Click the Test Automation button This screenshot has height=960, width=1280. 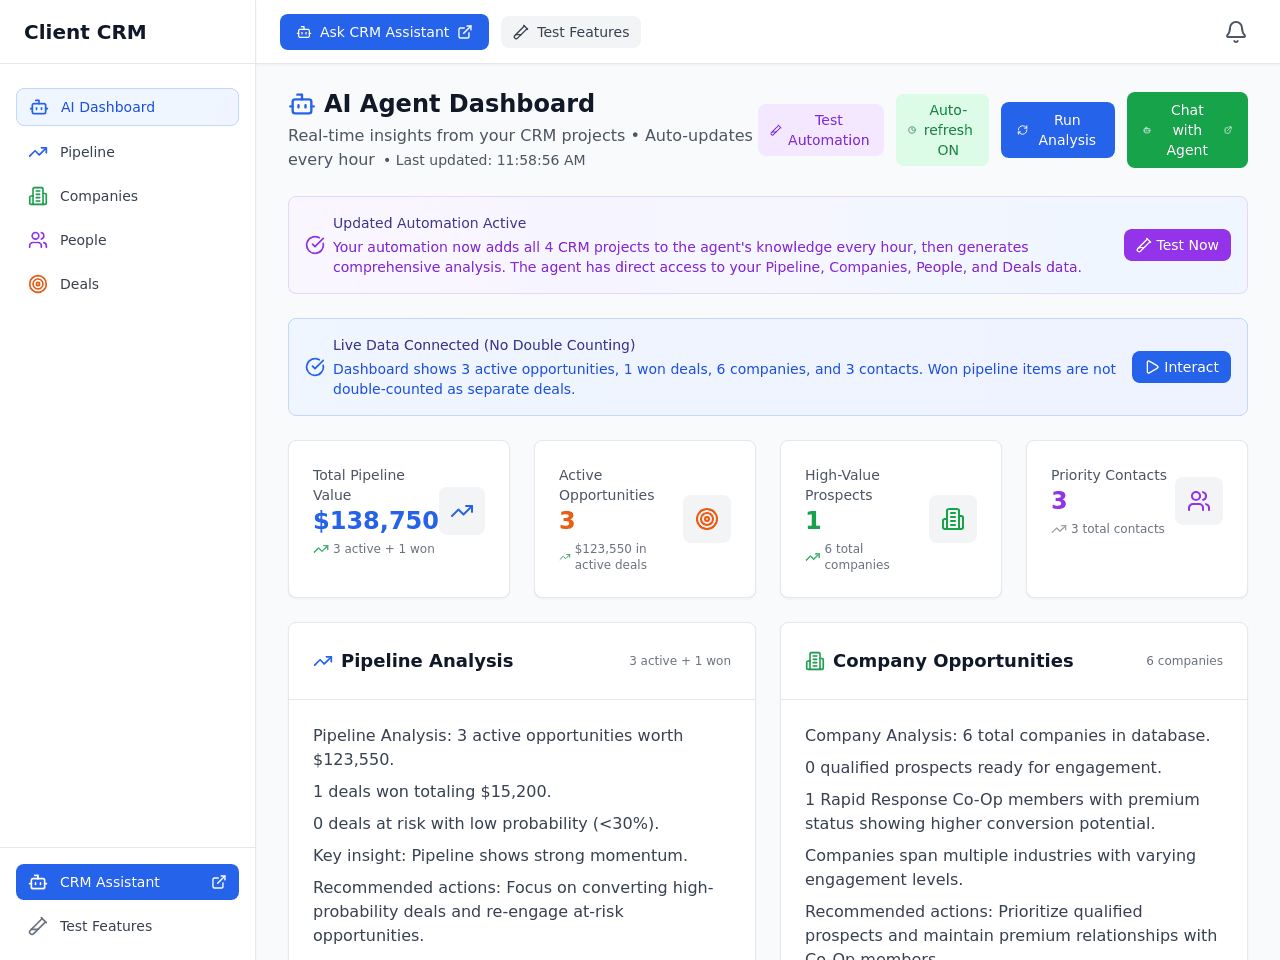821,130
